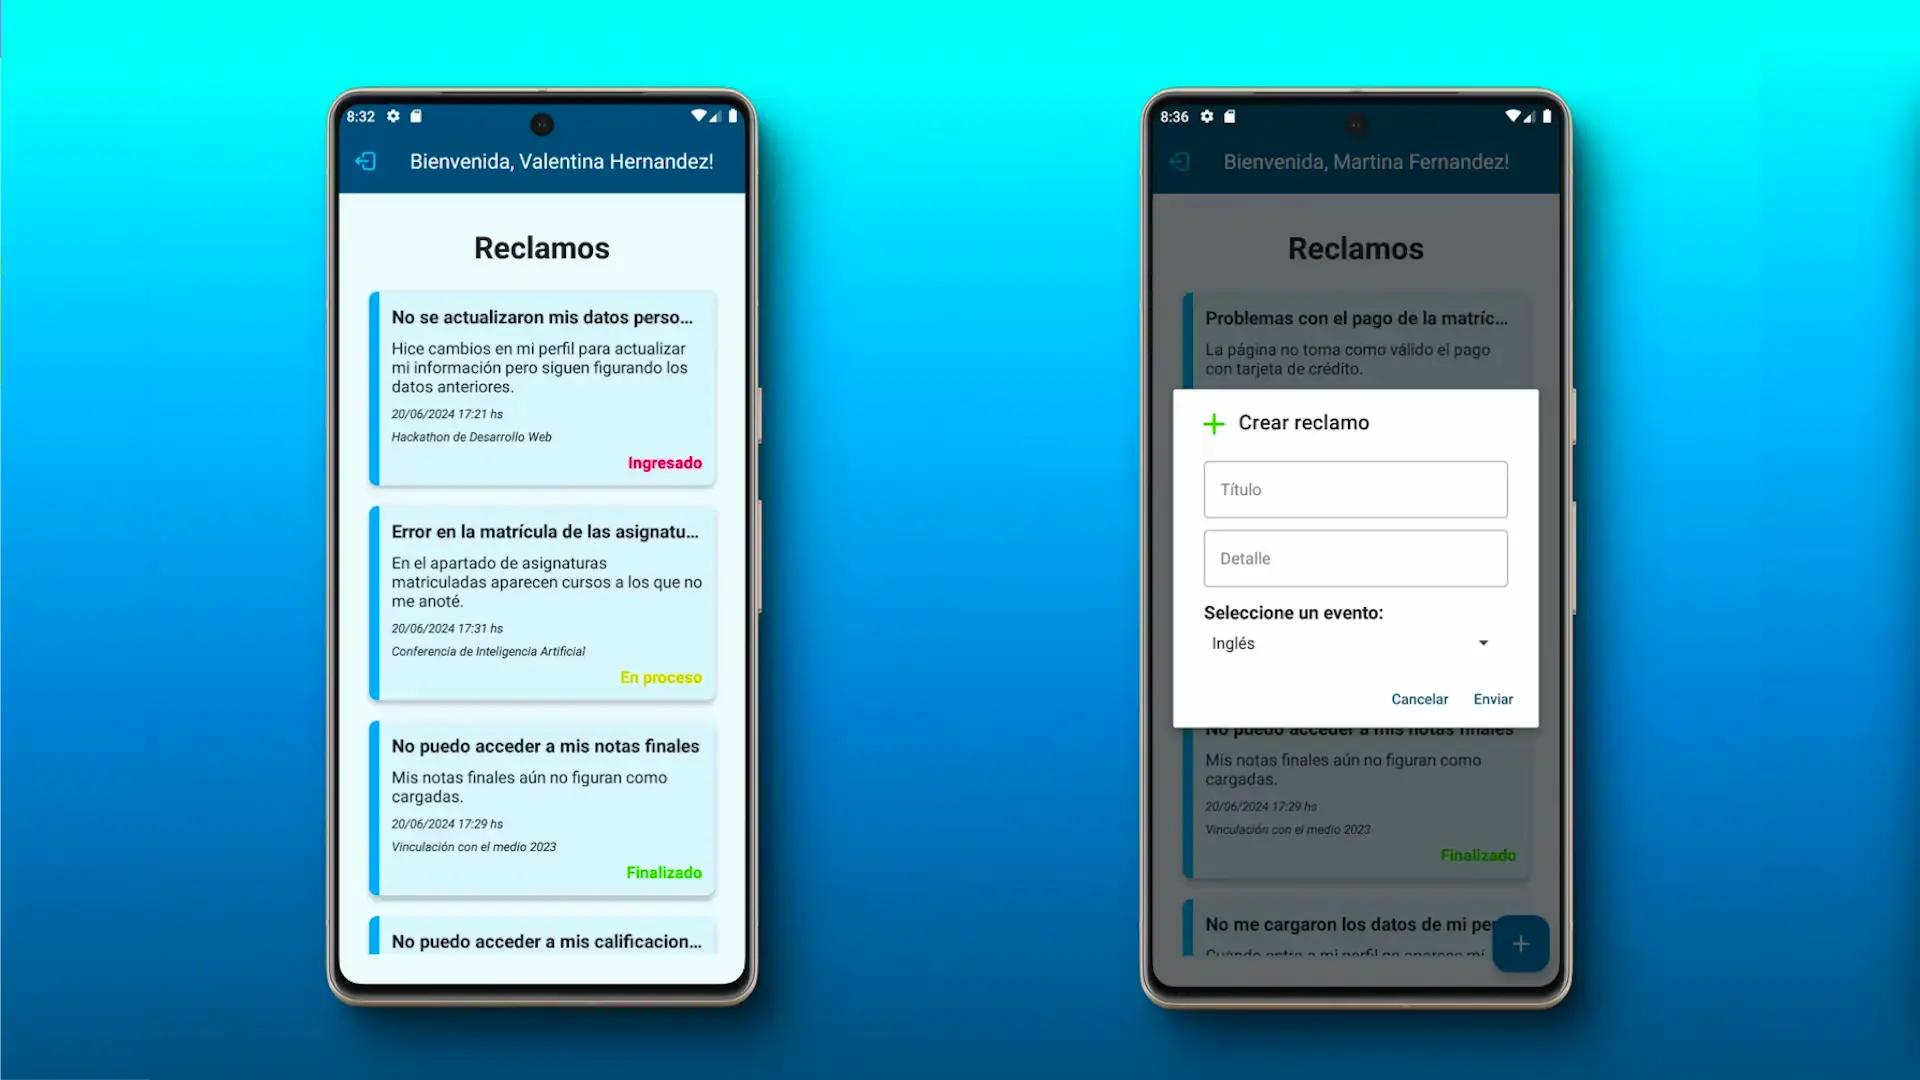The height and width of the screenshot is (1080, 1920).
Task: Click the 'Detalle' input field
Action: click(1356, 558)
